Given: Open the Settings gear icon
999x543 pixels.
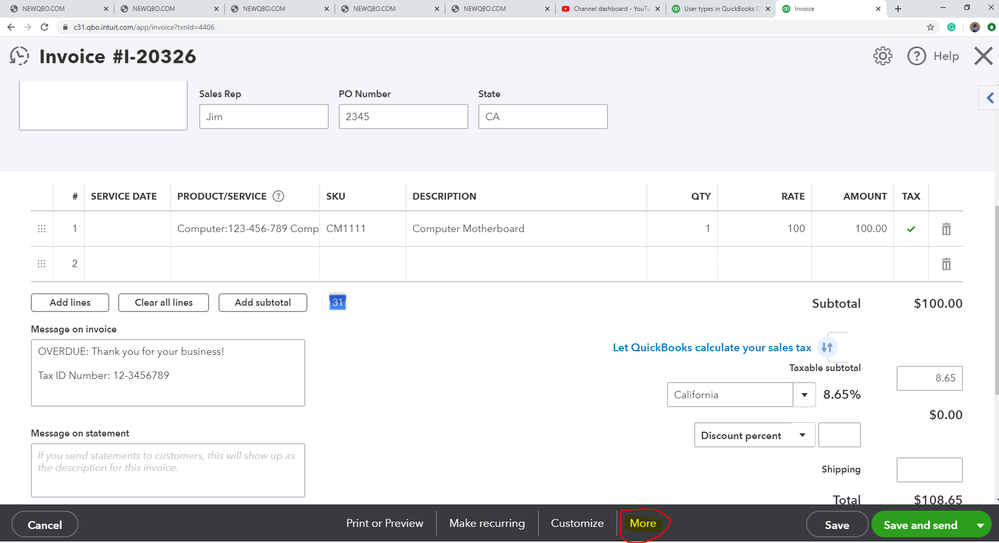Looking at the screenshot, I should pos(882,56).
